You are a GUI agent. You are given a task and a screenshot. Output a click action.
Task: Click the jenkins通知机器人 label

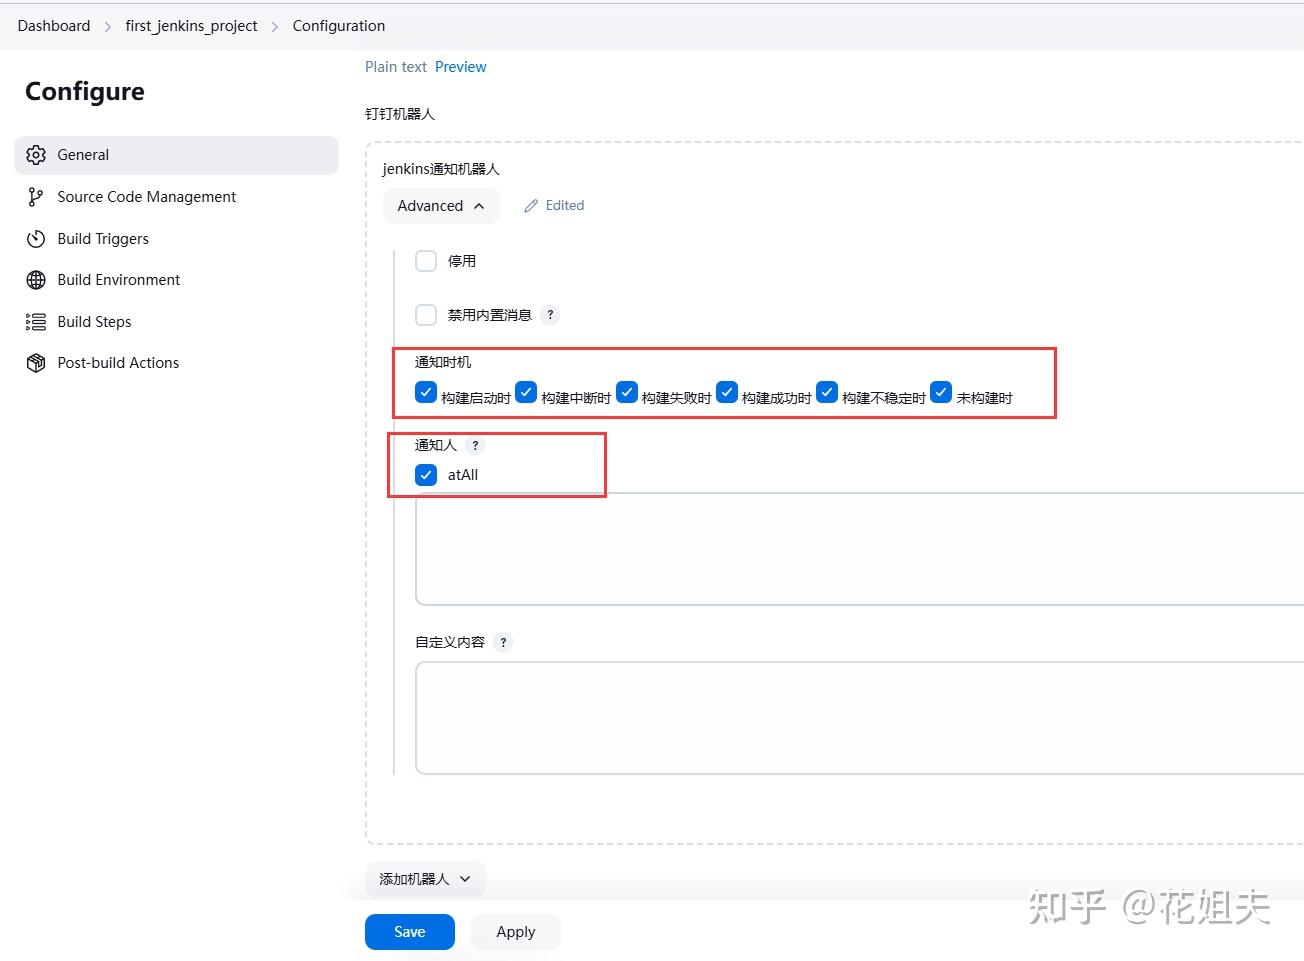pyautogui.click(x=441, y=169)
